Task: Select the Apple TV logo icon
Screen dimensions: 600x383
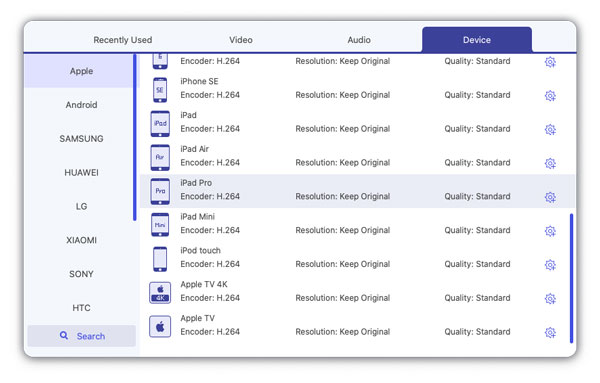Action: [160, 327]
